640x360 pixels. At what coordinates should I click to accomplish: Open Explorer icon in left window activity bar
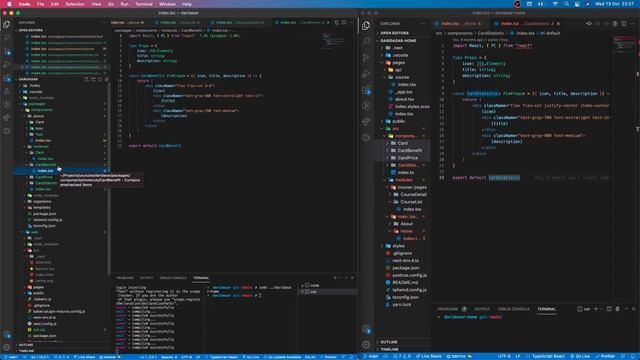point(7,24)
